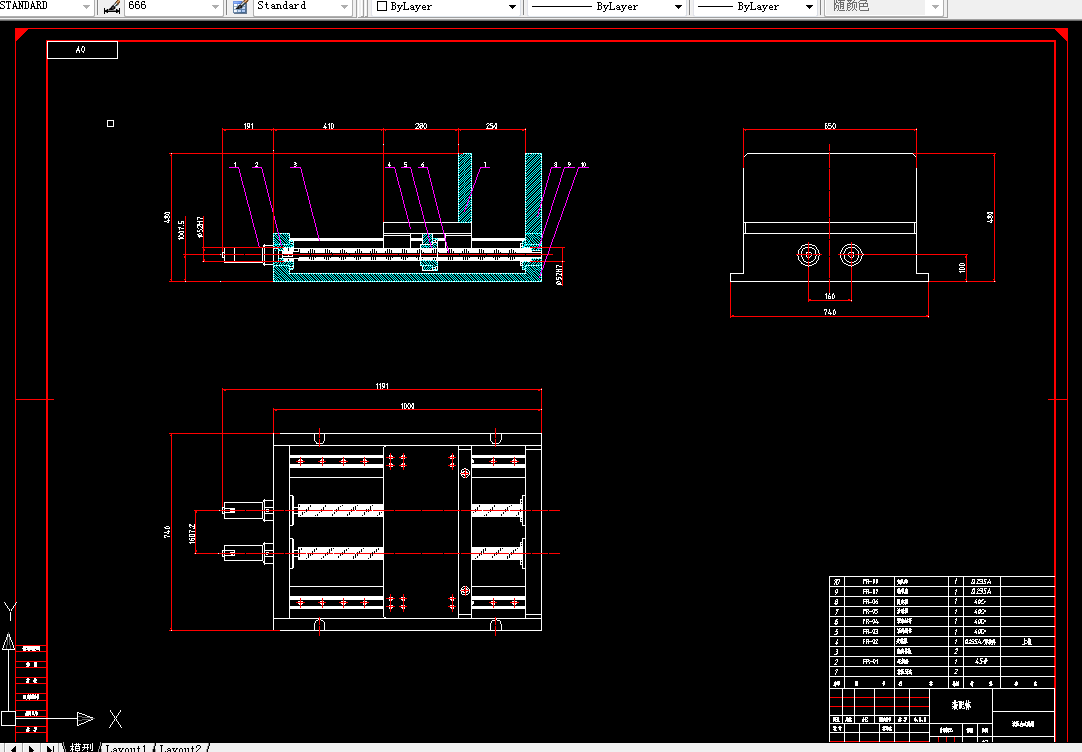This screenshot has height=752, width=1082.
Task: Select the 410 dimension in front view
Action: pos(328,126)
